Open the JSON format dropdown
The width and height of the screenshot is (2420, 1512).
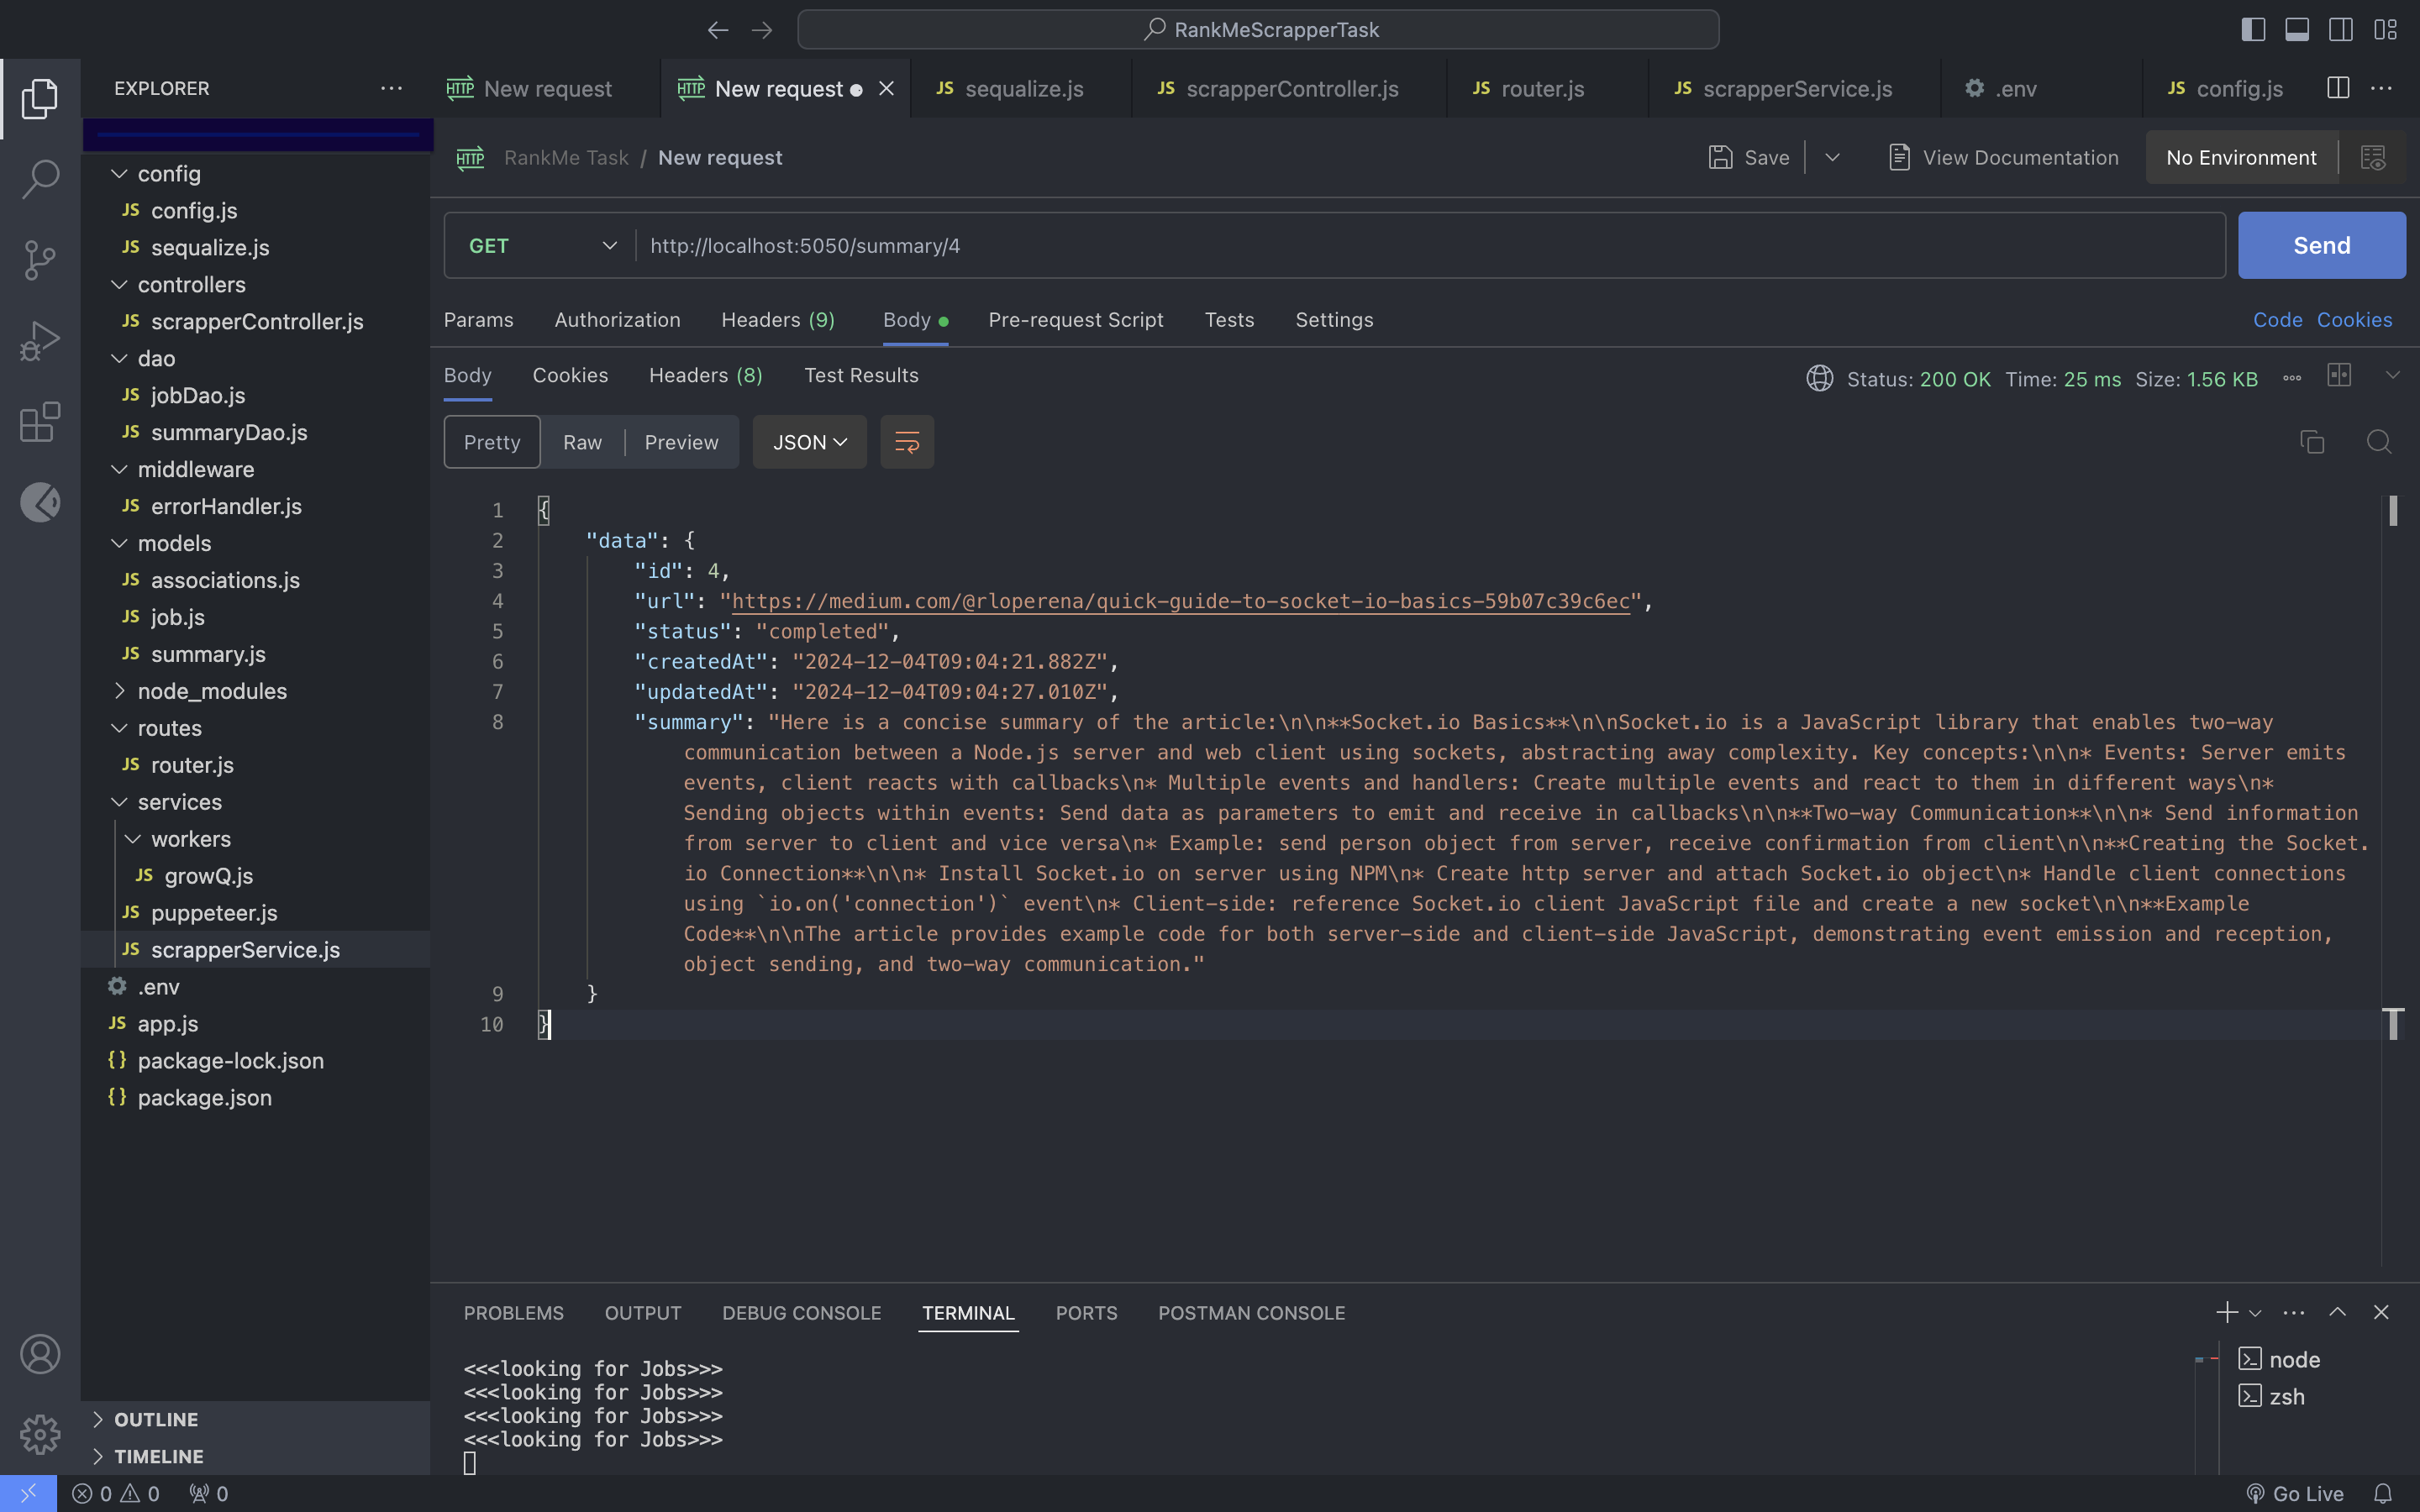[809, 442]
